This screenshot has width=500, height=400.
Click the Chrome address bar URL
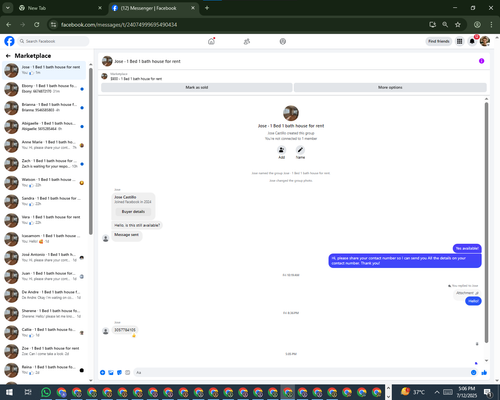(x=119, y=25)
